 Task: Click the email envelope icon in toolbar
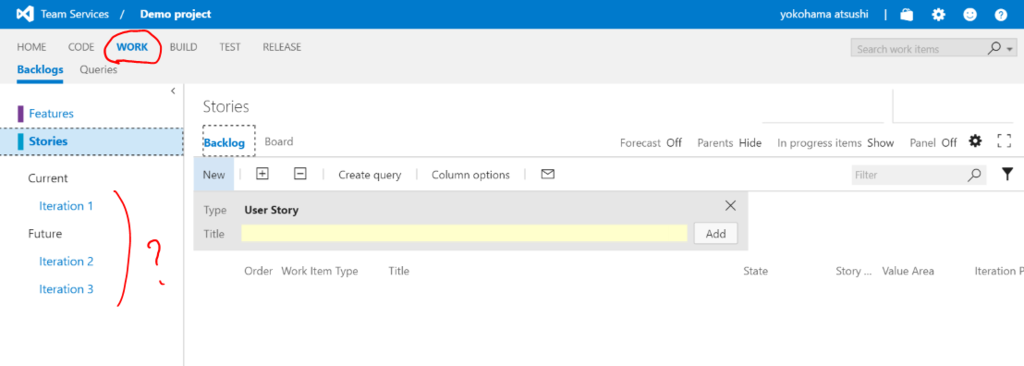[547, 174]
